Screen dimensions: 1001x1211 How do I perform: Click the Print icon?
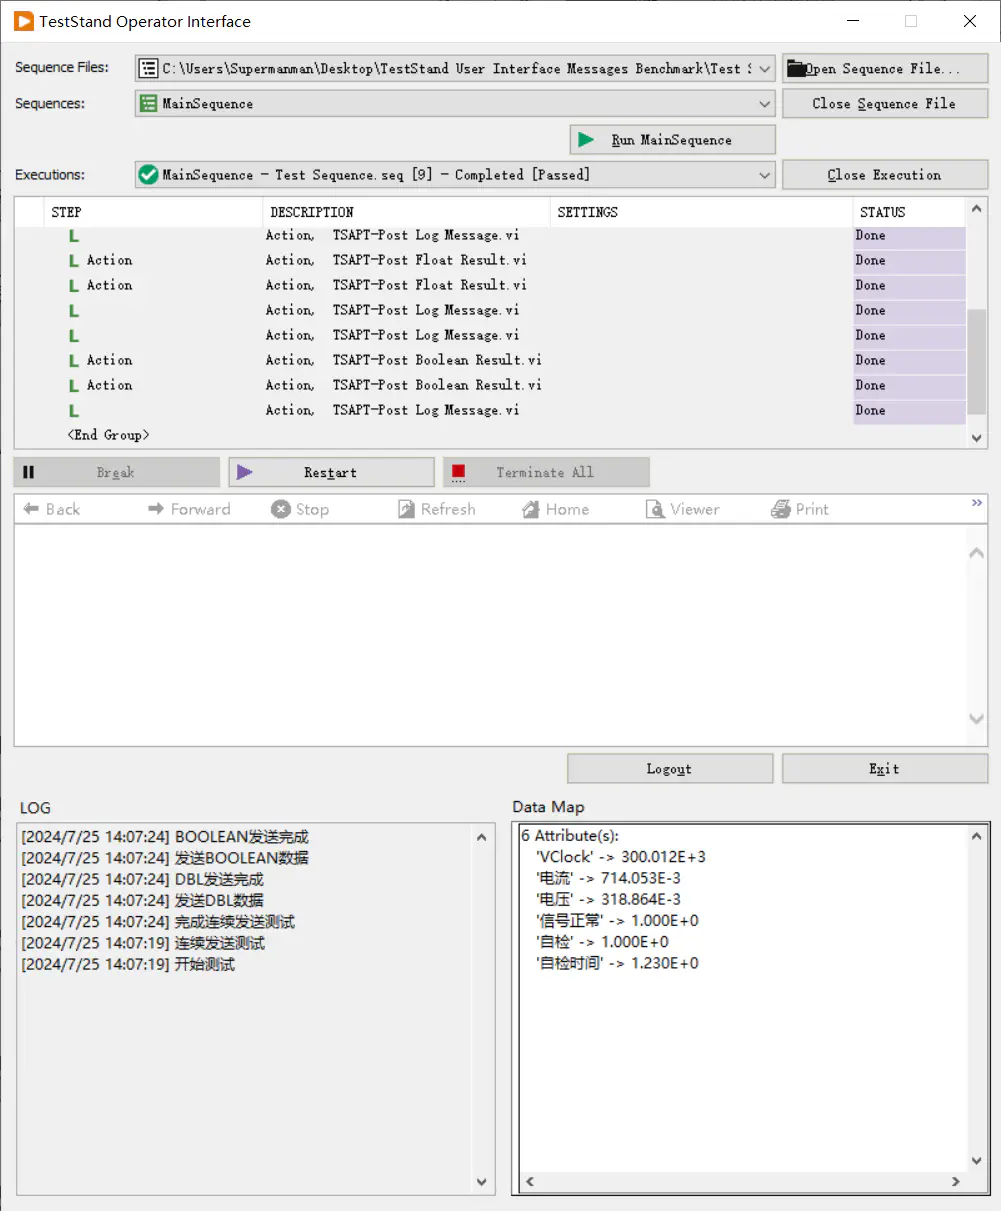(x=780, y=509)
